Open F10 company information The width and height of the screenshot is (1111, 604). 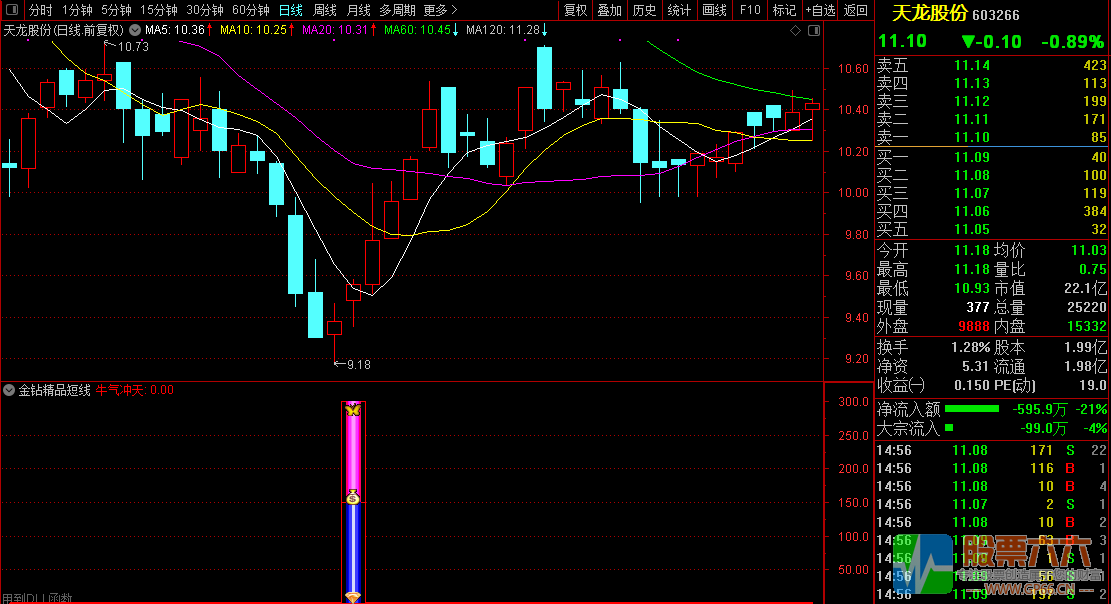tap(750, 10)
